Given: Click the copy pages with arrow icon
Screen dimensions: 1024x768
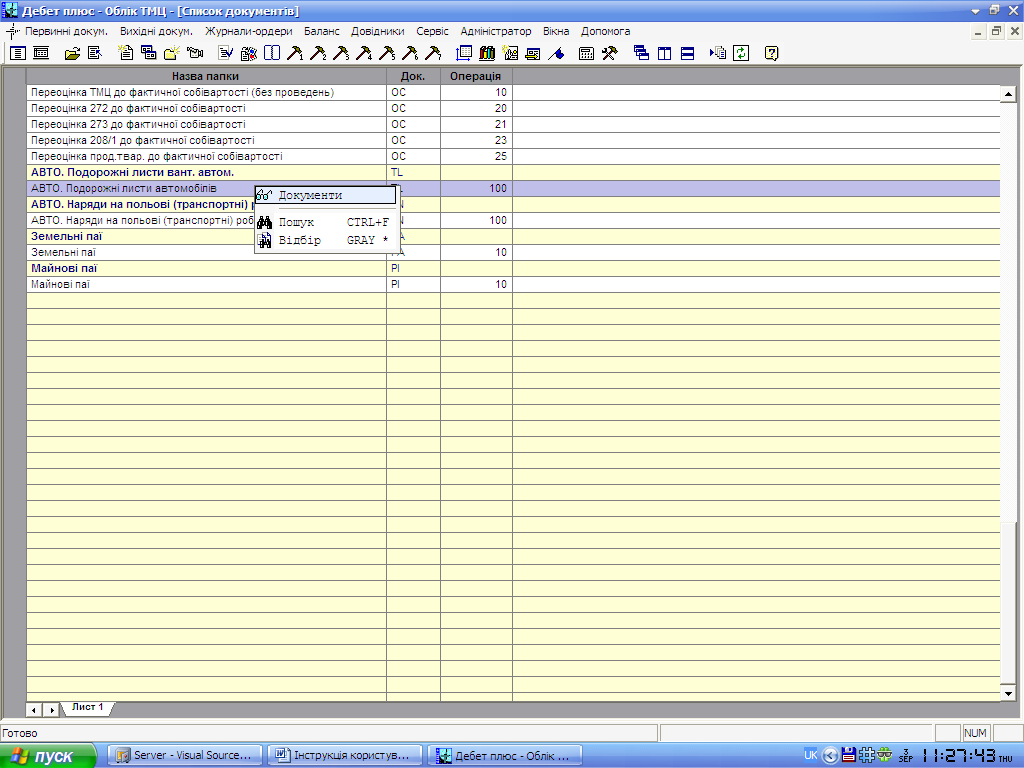Looking at the screenshot, I should (x=718, y=54).
